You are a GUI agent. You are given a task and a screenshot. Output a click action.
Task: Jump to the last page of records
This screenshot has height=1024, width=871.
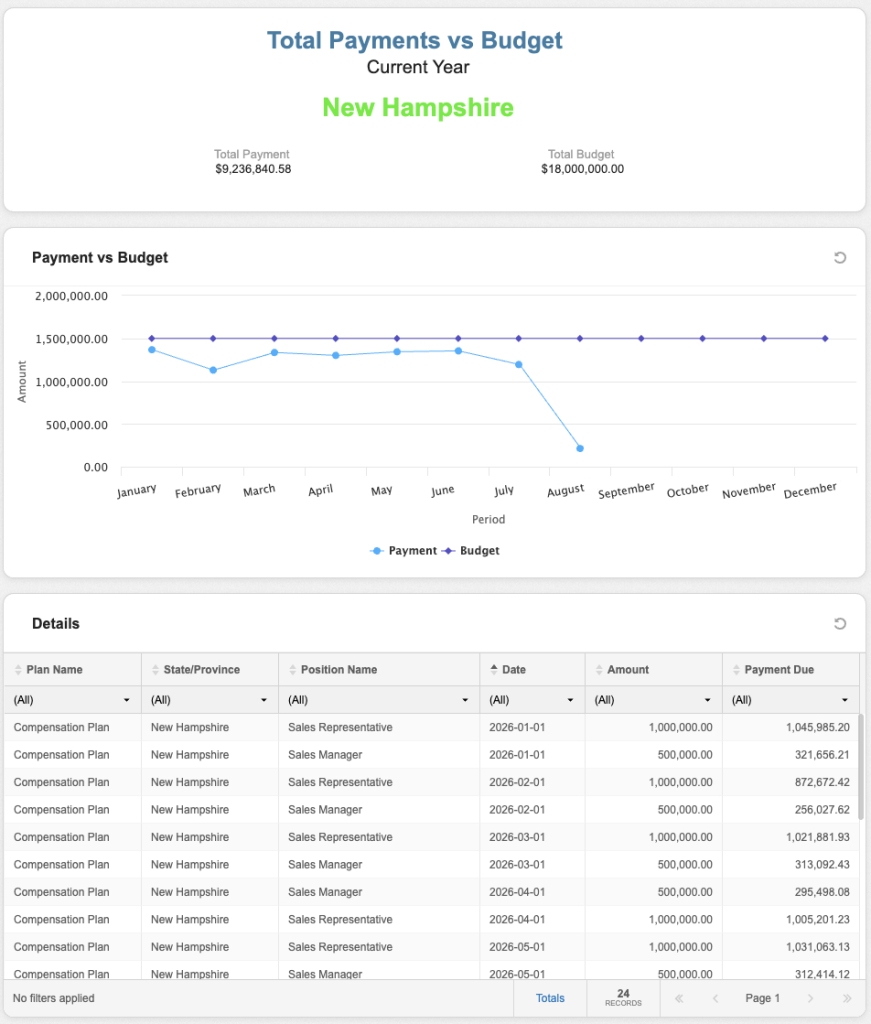pyautogui.click(x=846, y=998)
